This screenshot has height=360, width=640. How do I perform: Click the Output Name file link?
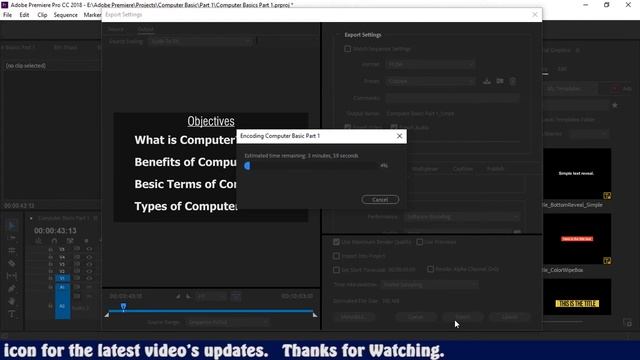[420, 113]
